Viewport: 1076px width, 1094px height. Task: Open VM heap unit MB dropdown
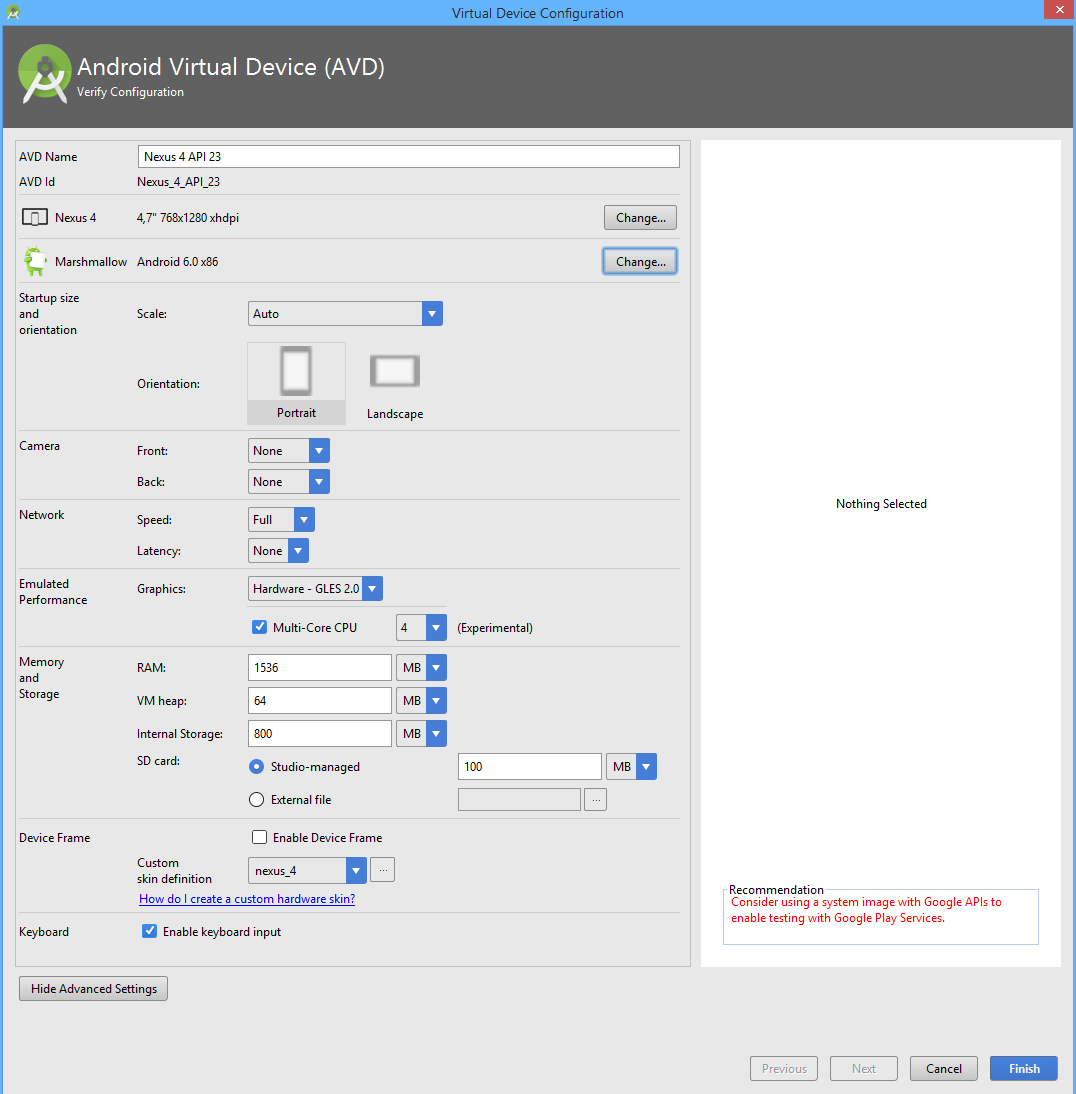(421, 700)
